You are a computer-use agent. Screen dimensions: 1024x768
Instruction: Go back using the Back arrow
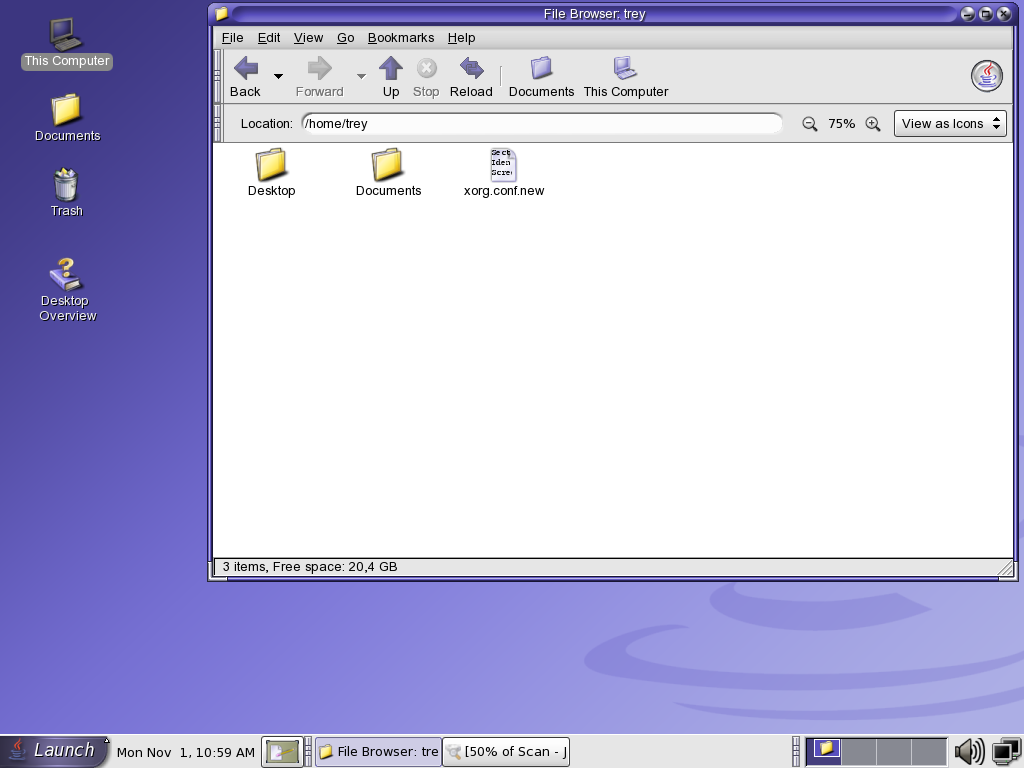pos(246,77)
